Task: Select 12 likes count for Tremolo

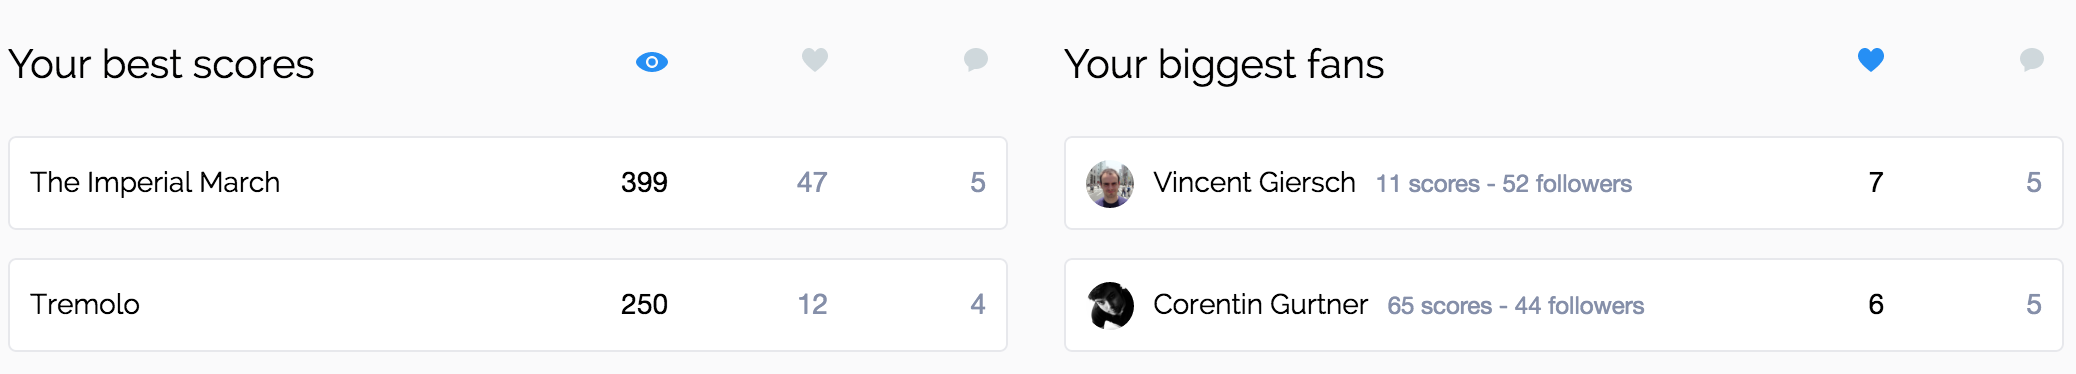Action: click(x=812, y=305)
